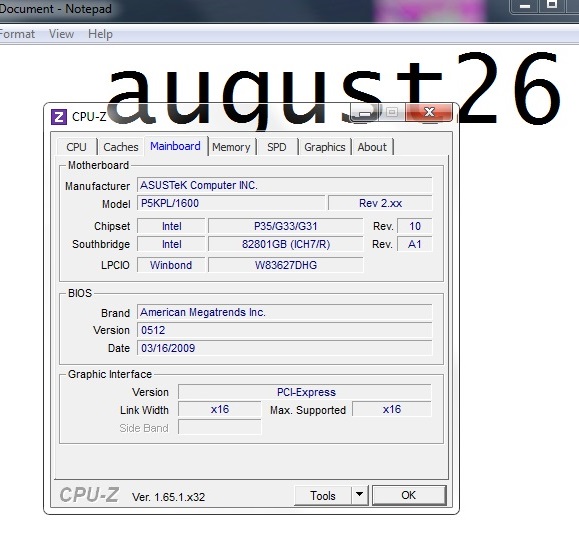Viewport: 579px width, 536px height.
Task: Close the CPU-Z window
Action: [429, 112]
